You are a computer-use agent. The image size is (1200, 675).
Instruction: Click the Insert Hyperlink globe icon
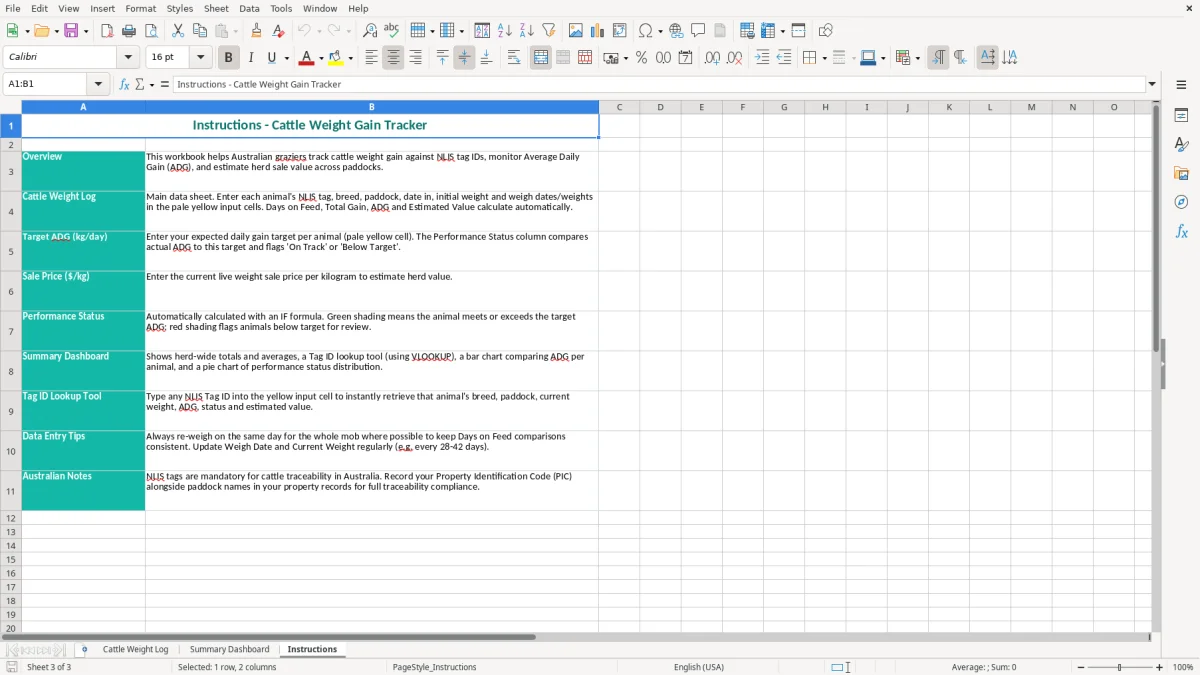click(x=676, y=31)
